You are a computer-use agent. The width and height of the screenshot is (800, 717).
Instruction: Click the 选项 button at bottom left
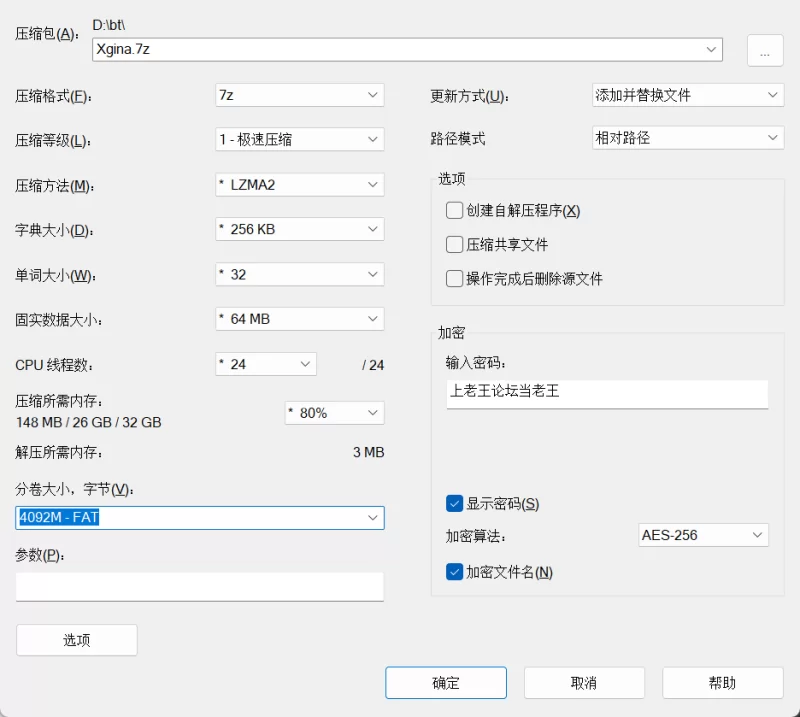tap(77, 640)
